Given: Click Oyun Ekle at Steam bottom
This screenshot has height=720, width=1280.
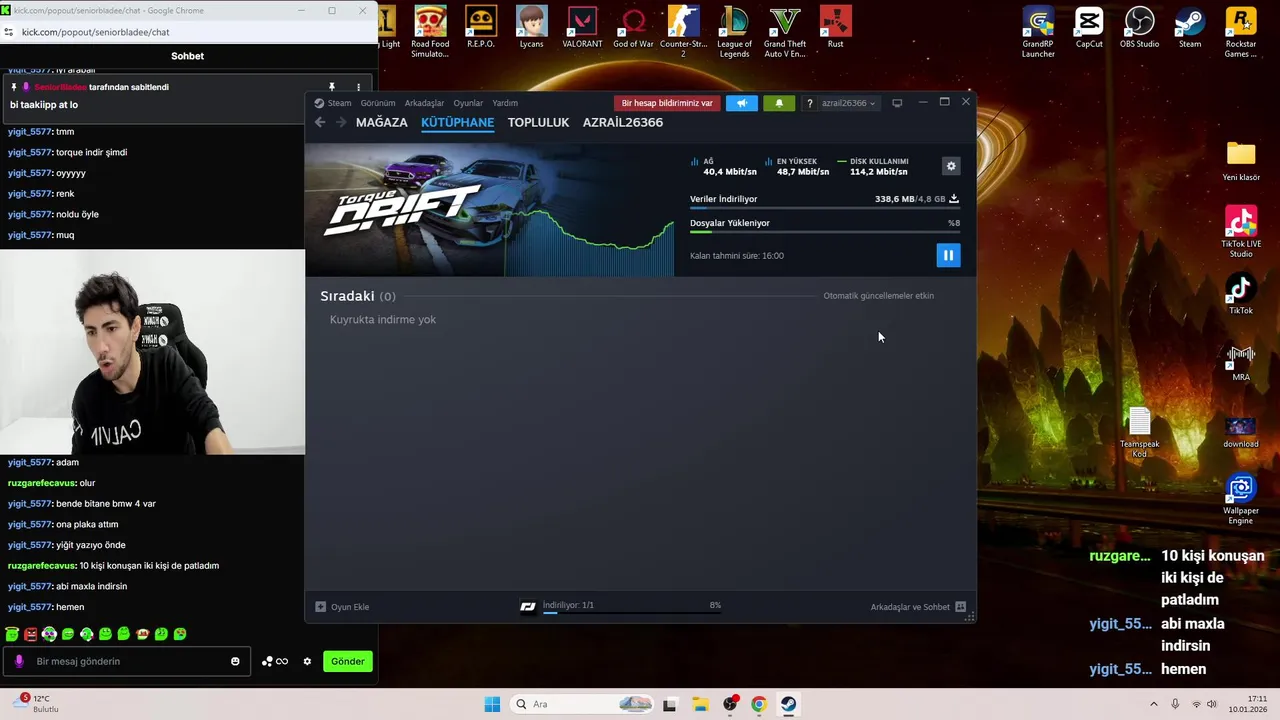Looking at the screenshot, I should coord(342,607).
